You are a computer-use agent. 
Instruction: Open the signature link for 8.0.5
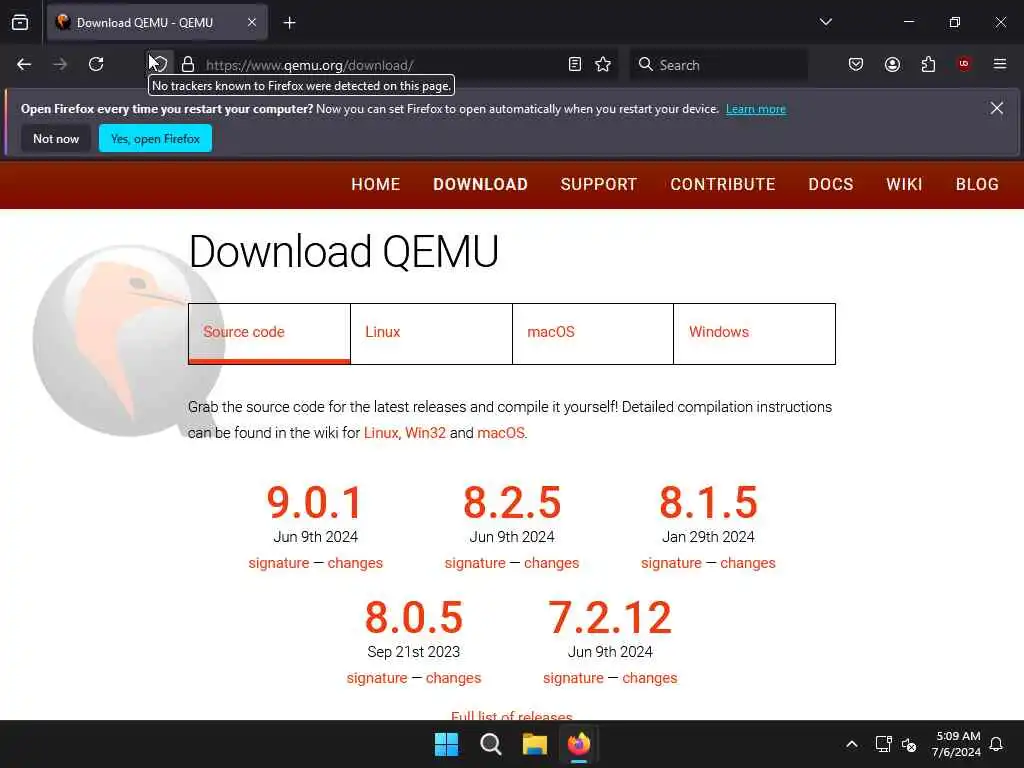click(377, 678)
